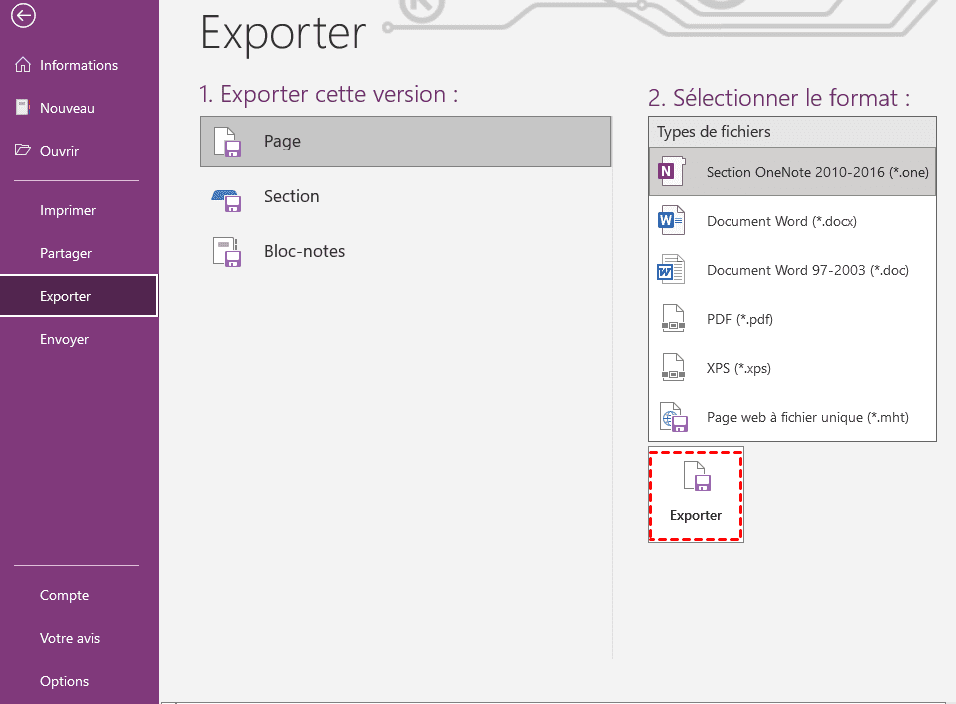Open the Options dialog

64,681
